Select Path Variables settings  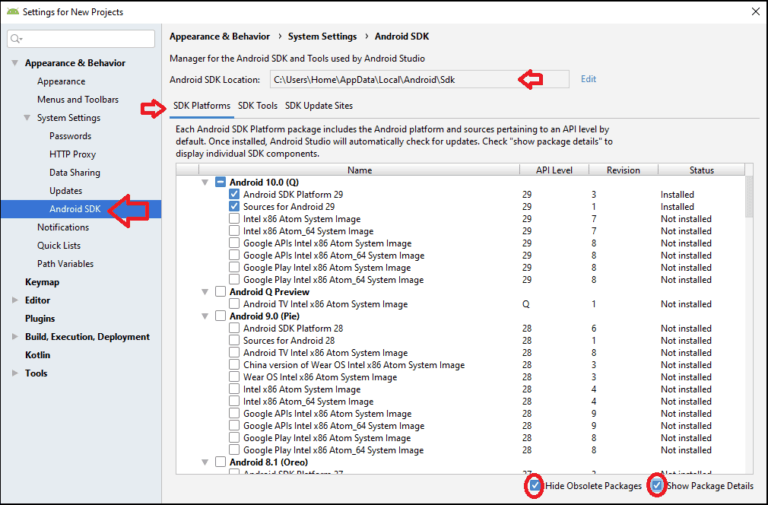[65, 264]
